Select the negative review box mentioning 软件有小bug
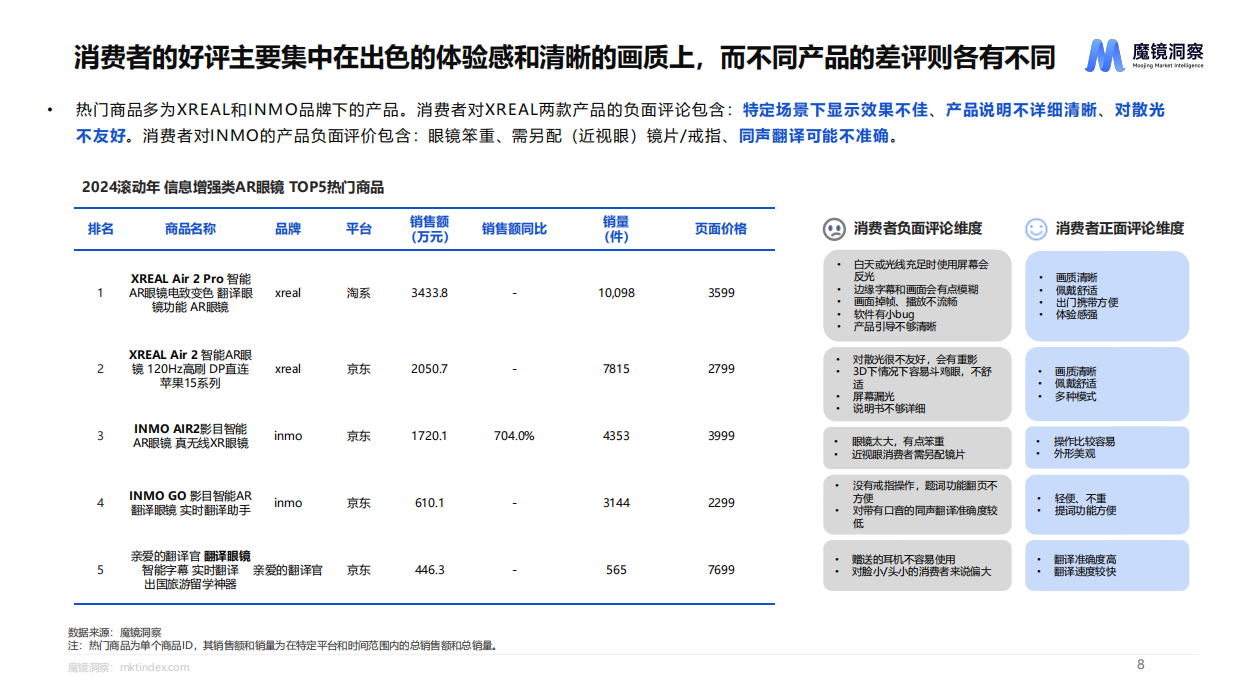The height and width of the screenshot is (697, 1240). click(917, 296)
